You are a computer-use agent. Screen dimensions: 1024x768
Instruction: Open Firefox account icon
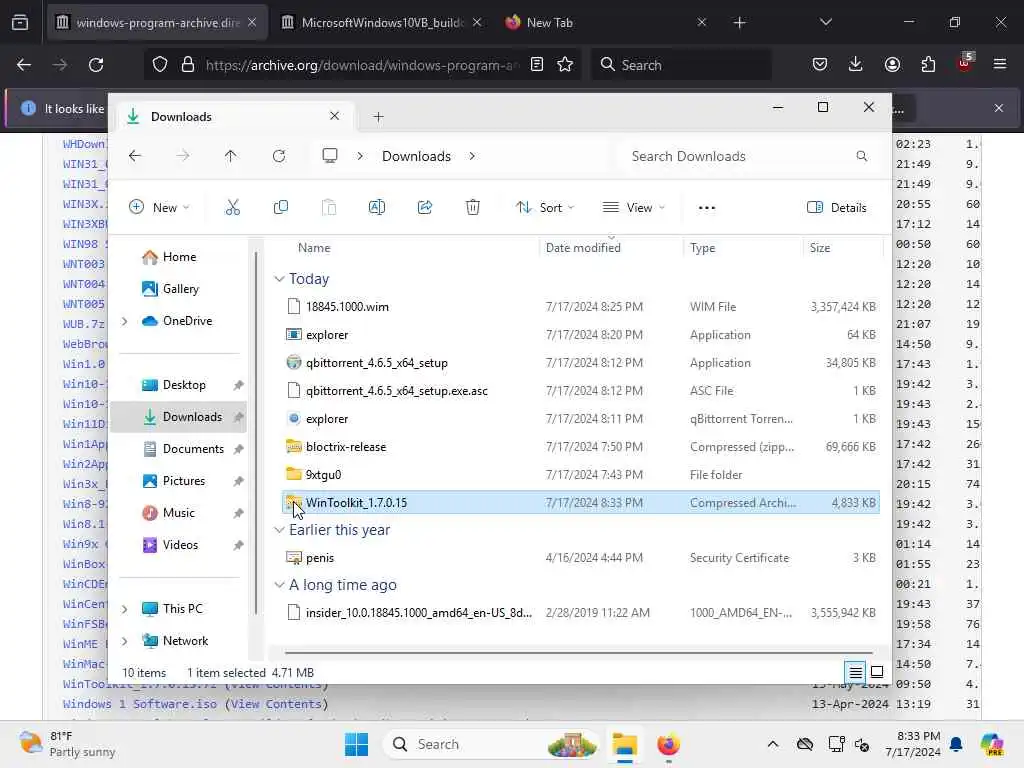pyautogui.click(x=892, y=65)
